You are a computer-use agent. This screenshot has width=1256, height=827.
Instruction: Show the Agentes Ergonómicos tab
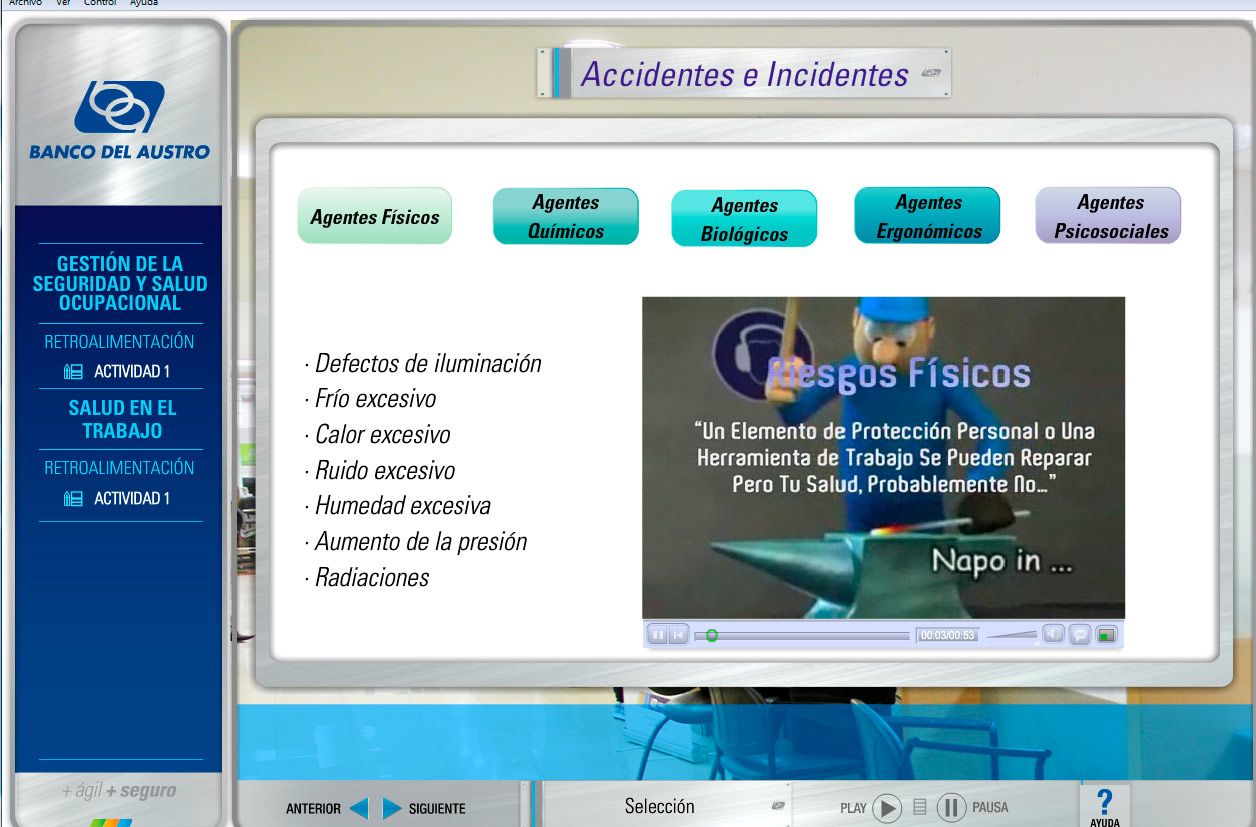(927, 216)
